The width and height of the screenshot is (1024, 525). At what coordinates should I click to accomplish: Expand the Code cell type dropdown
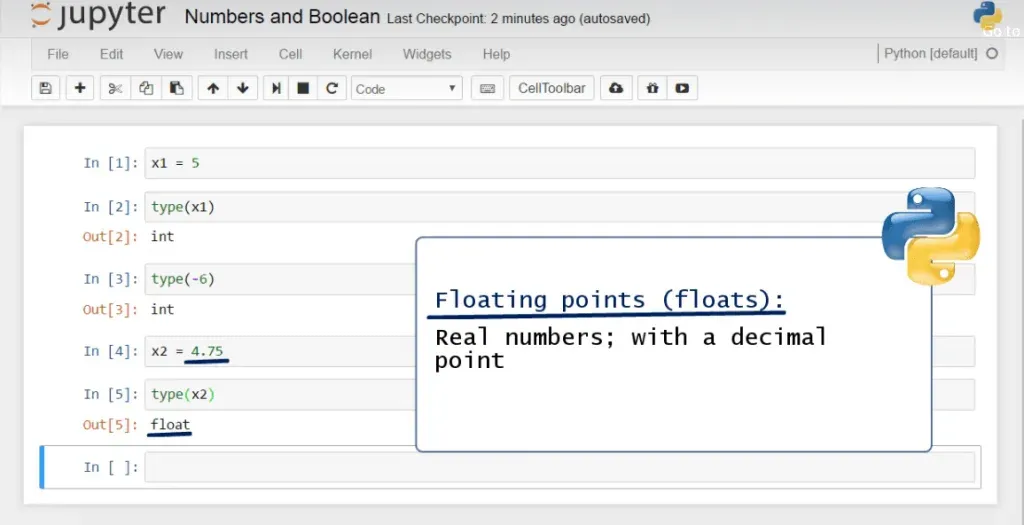[x=406, y=89]
